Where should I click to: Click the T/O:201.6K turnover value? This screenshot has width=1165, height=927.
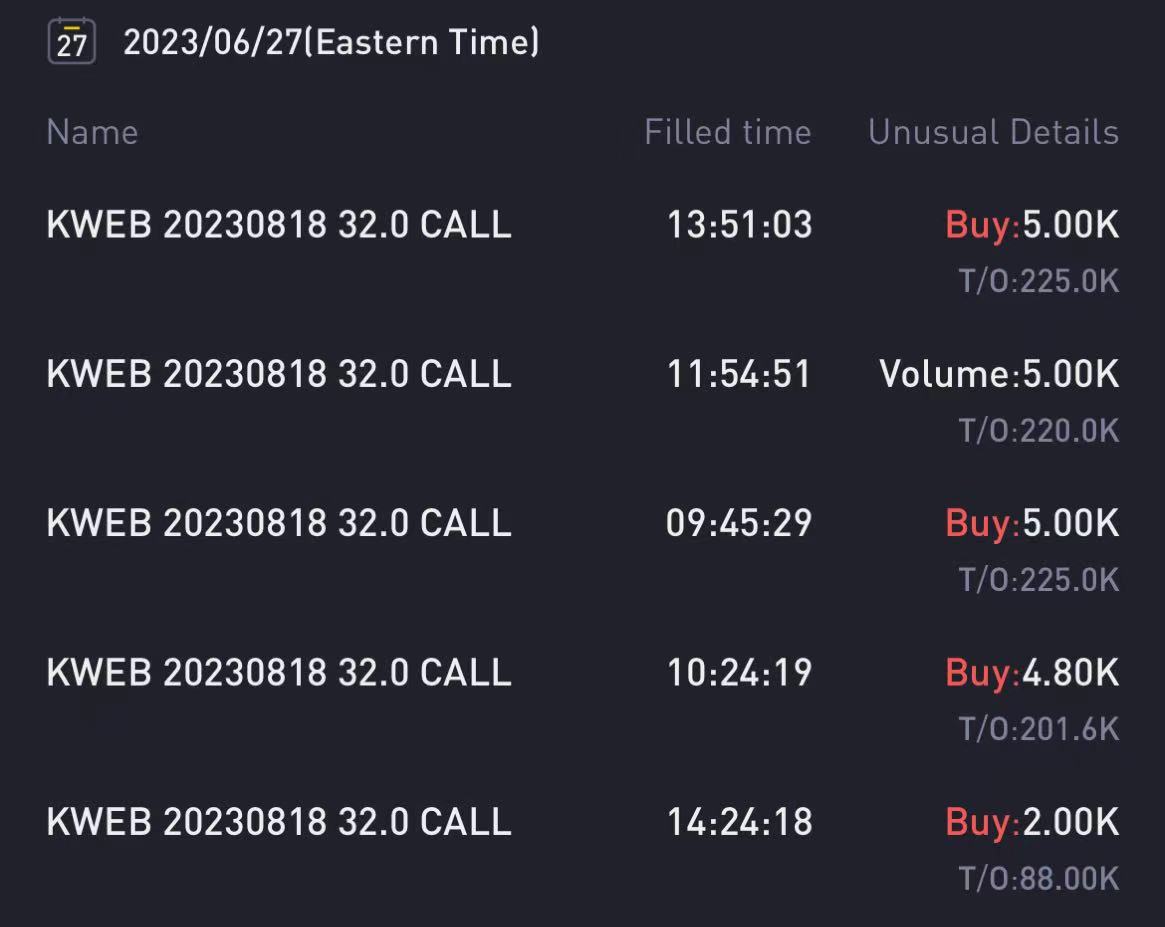click(1039, 729)
